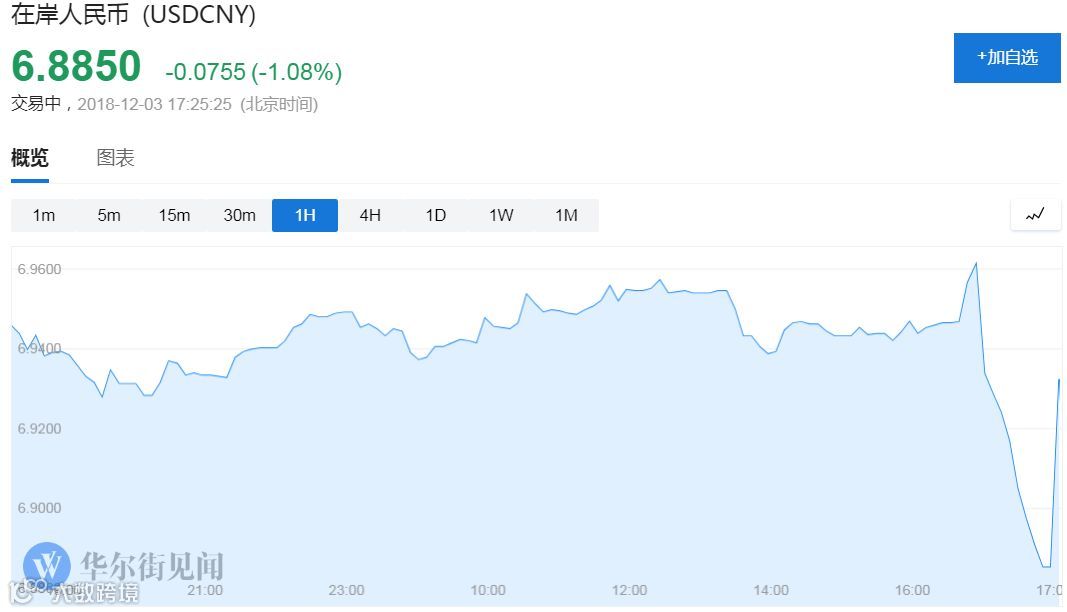Click the 在岸人民币 (USDCNY) title
The width and height of the screenshot is (1067, 612).
pos(133,15)
